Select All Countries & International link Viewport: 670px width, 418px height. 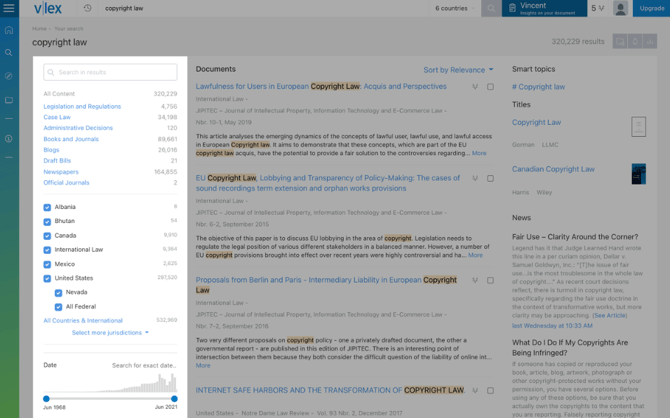tap(83, 321)
